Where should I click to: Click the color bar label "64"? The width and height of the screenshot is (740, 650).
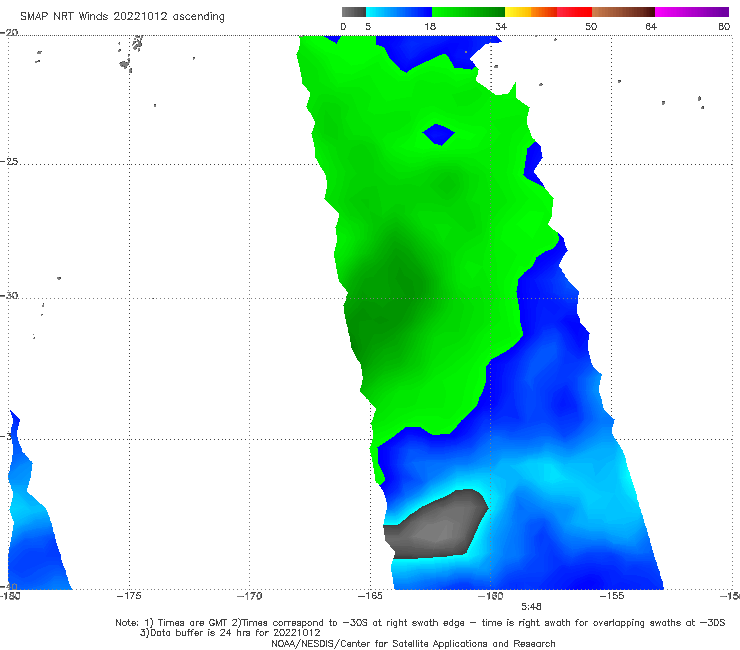click(x=651, y=26)
